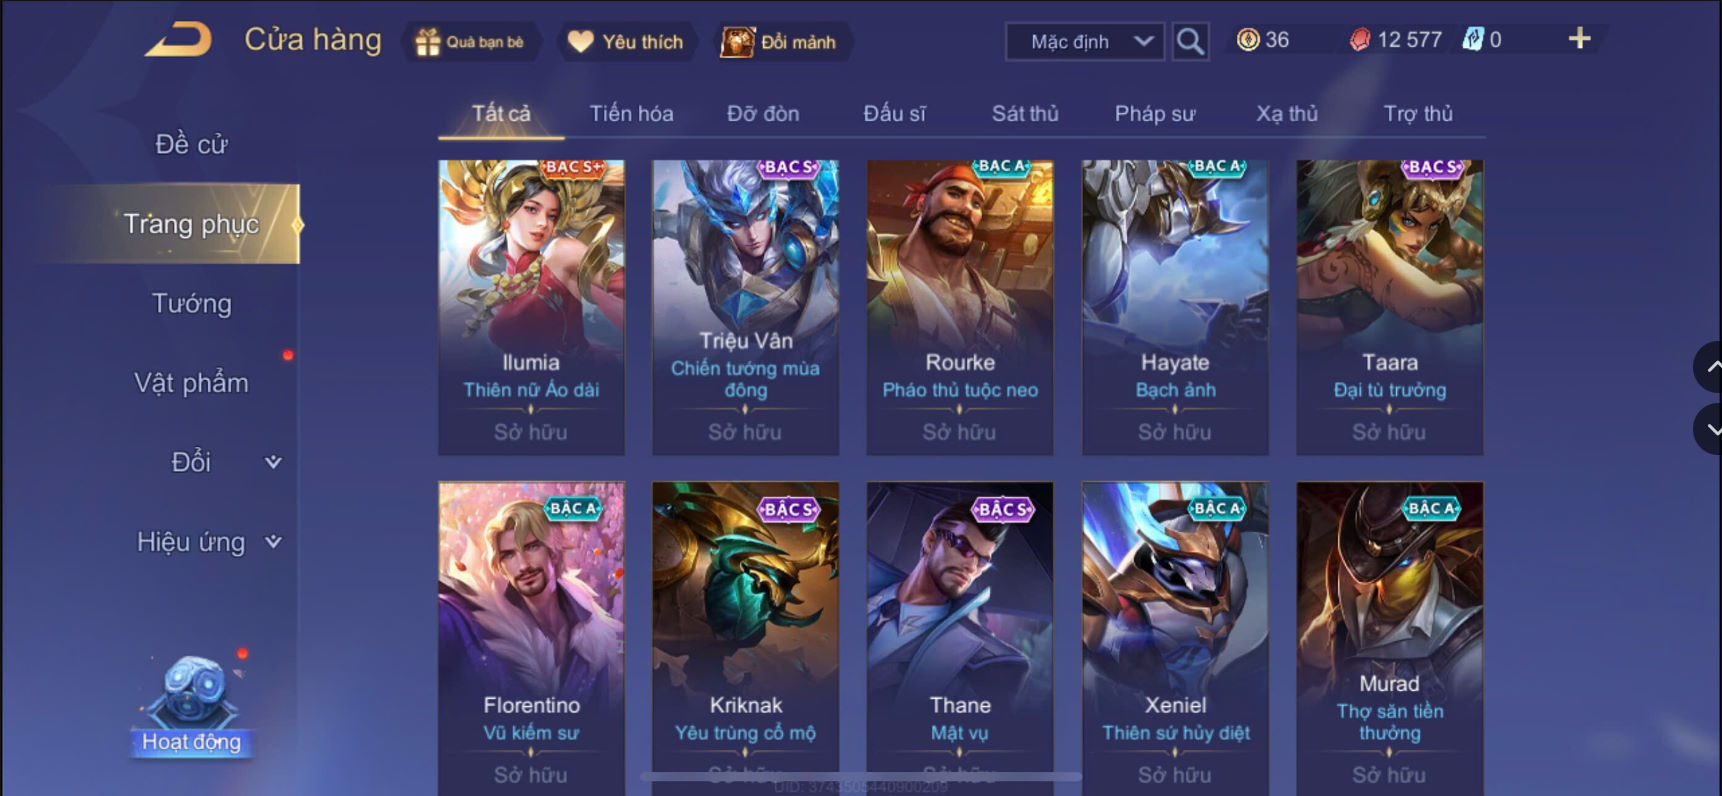Click the plus icon to add currency

tap(1579, 39)
